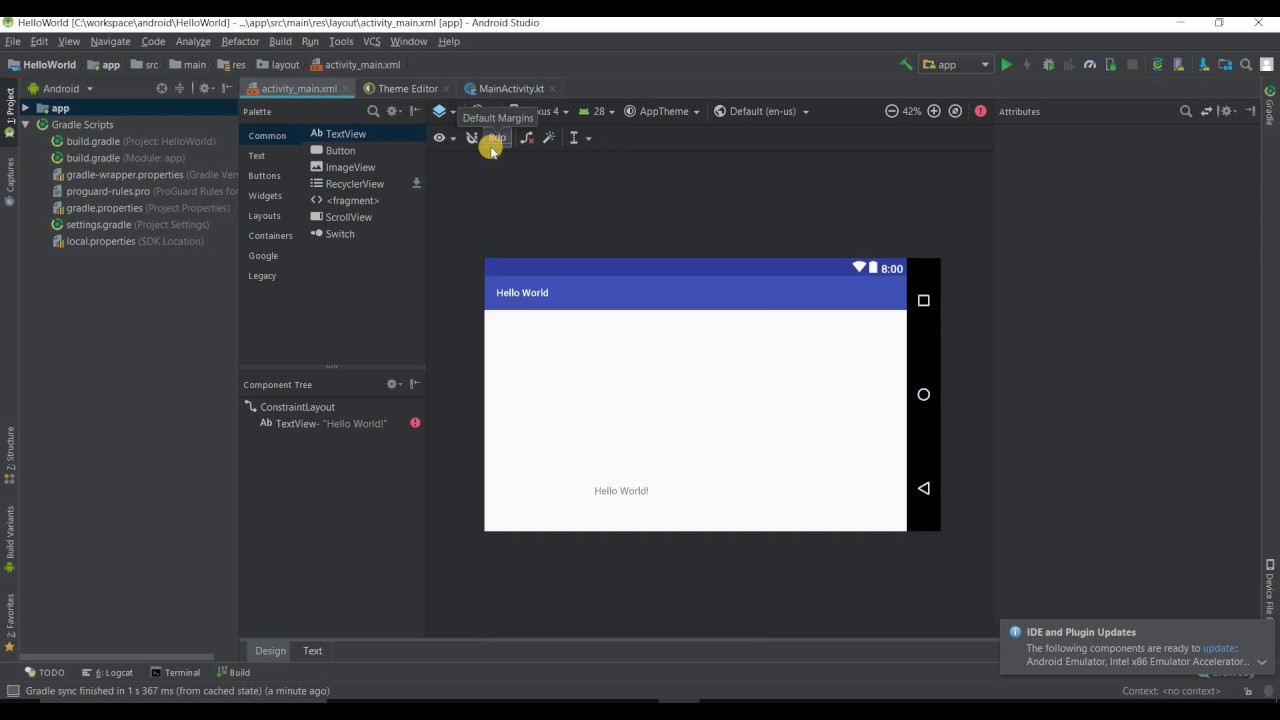This screenshot has width=1280, height=720.
Task: Search attributes with the magnifier icon
Action: click(x=1186, y=111)
